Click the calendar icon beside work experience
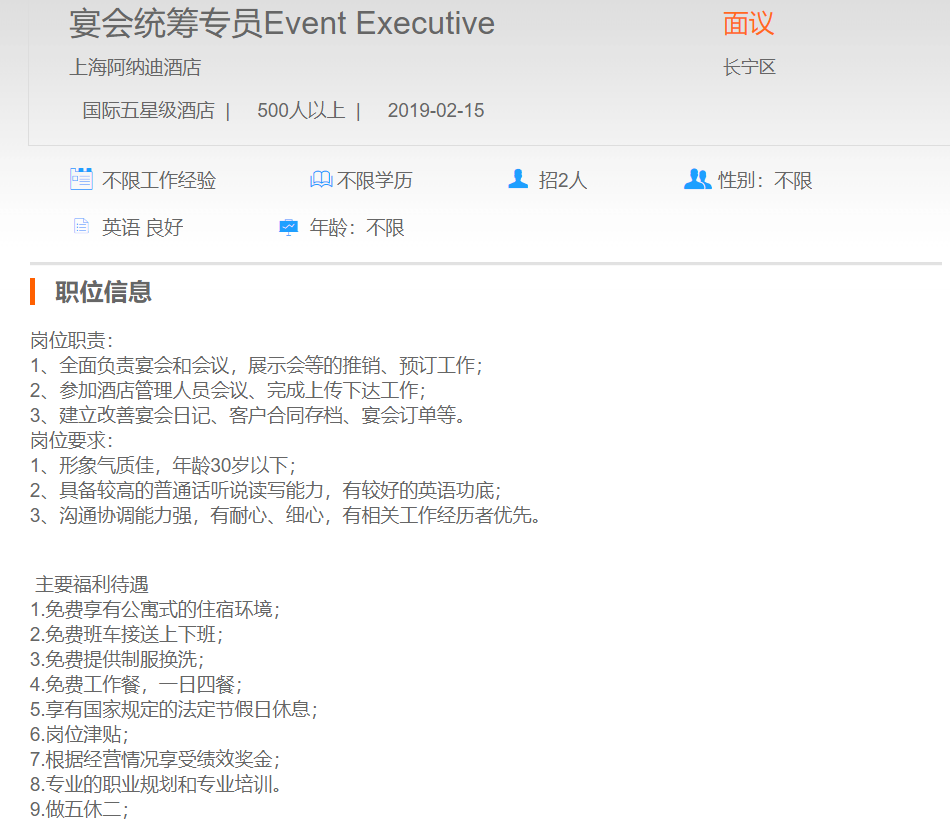The height and width of the screenshot is (820, 950). click(81, 180)
